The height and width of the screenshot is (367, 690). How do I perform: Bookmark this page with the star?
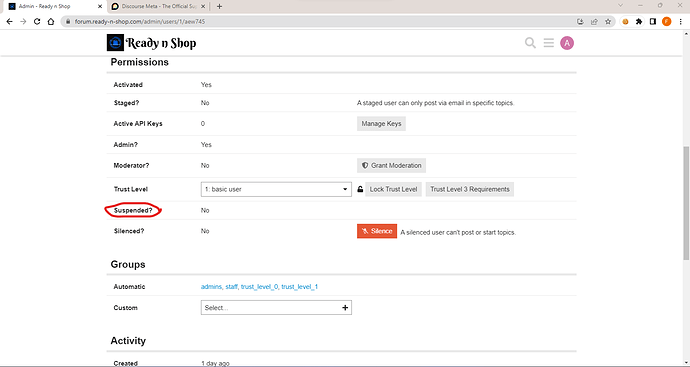coord(608,21)
